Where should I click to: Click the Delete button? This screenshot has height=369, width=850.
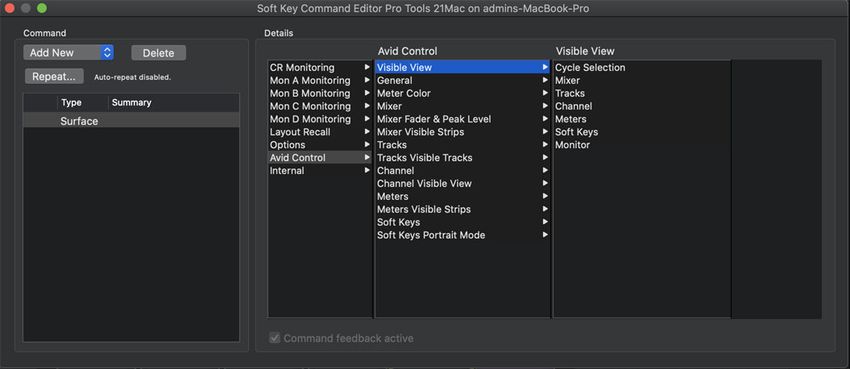tap(158, 53)
